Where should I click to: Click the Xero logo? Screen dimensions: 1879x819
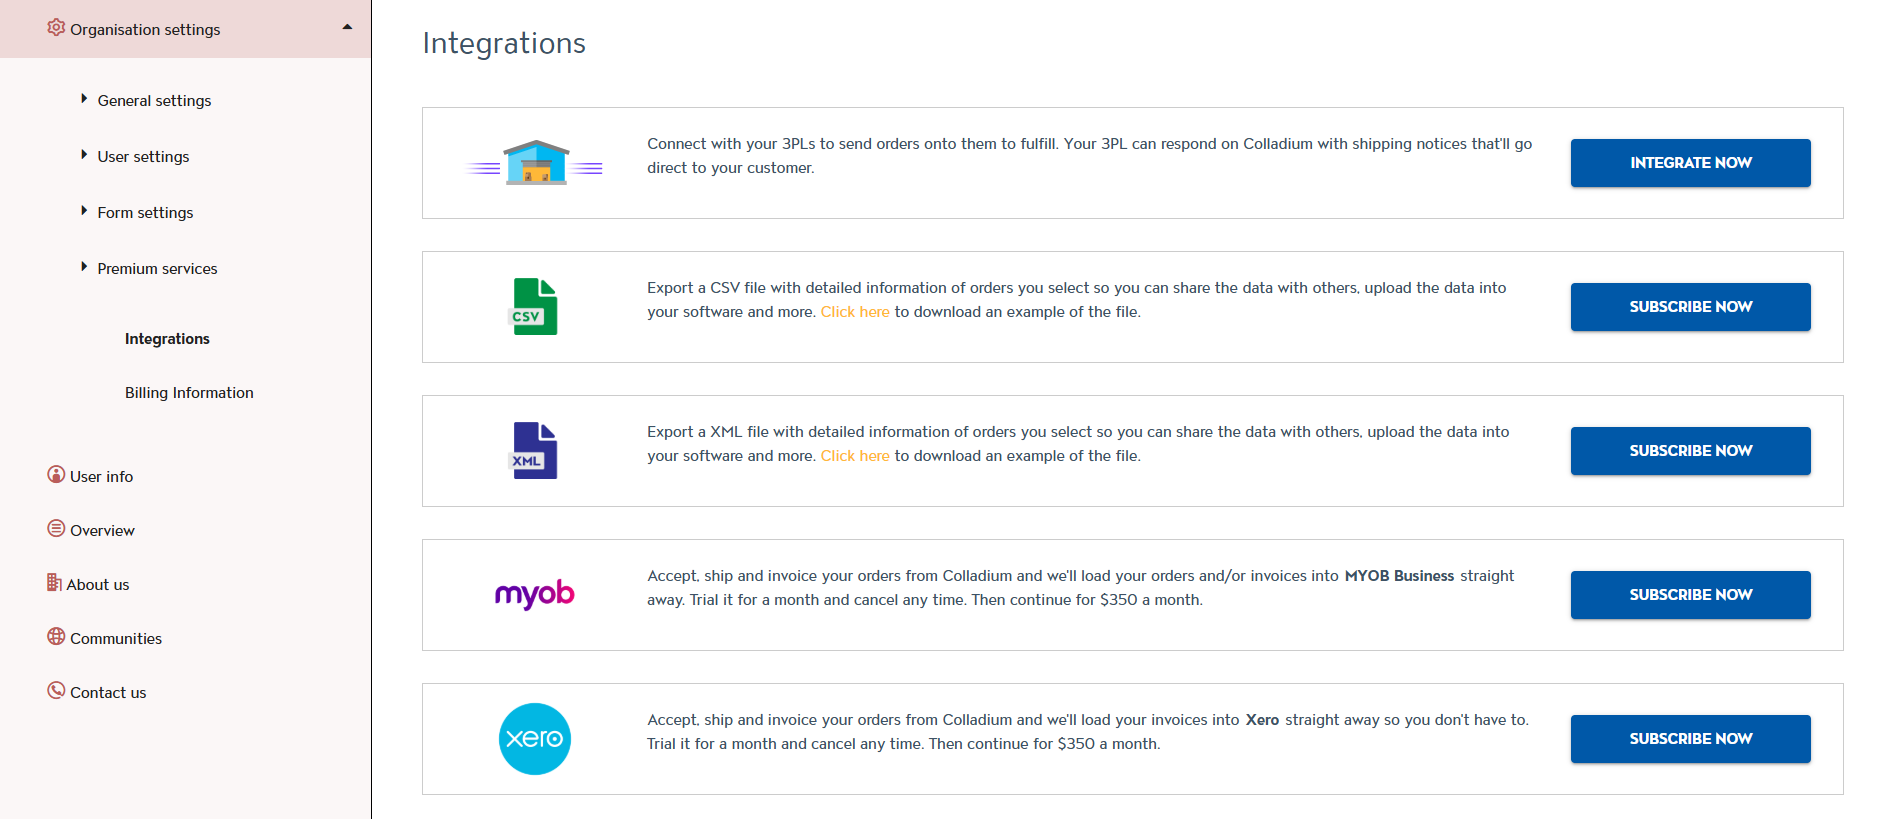point(535,739)
